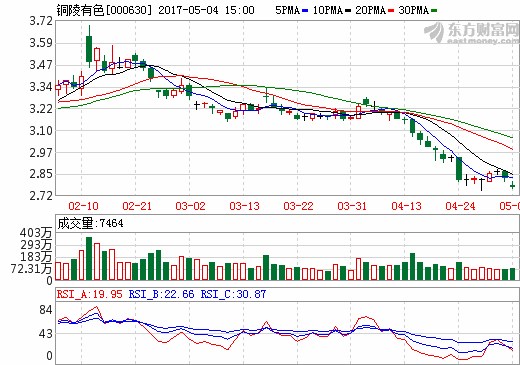Click the 2.72 price axis label
The image size is (520, 365).
(41, 196)
